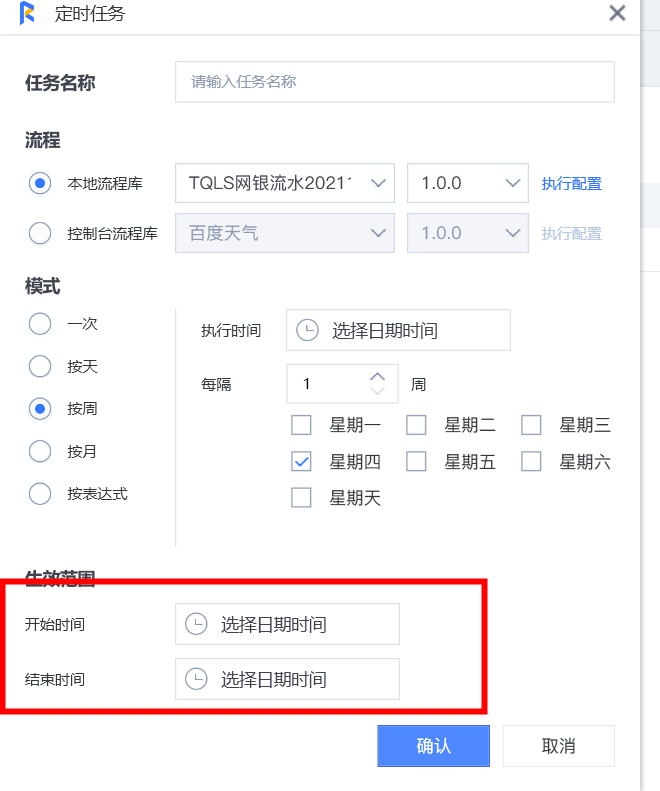The width and height of the screenshot is (660, 791).
Task: Increase the 每隔 interval with up arrow
Action: (x=377, y=376)
